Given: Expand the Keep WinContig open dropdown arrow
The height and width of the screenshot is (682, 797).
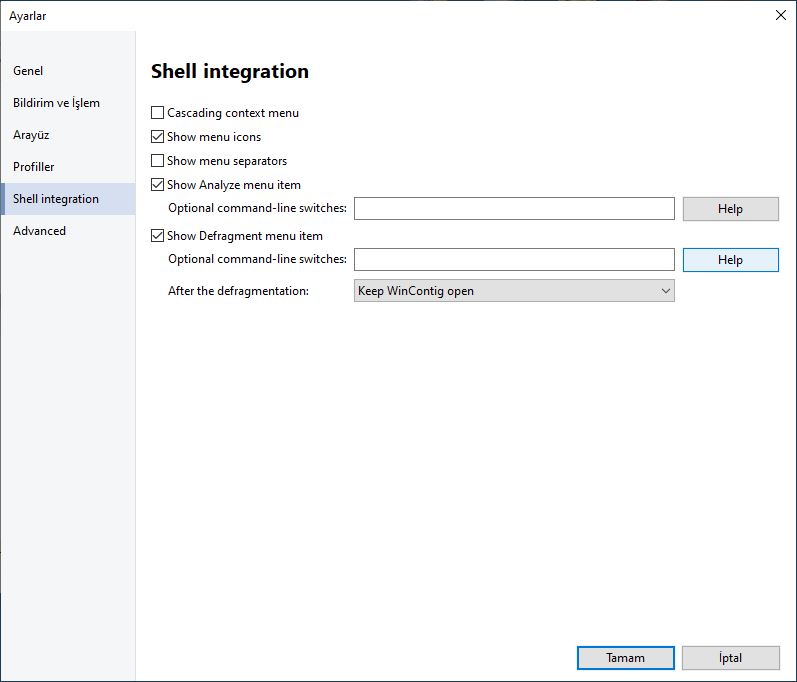Looking at the screenshot, I should click(x=665, y=291).
